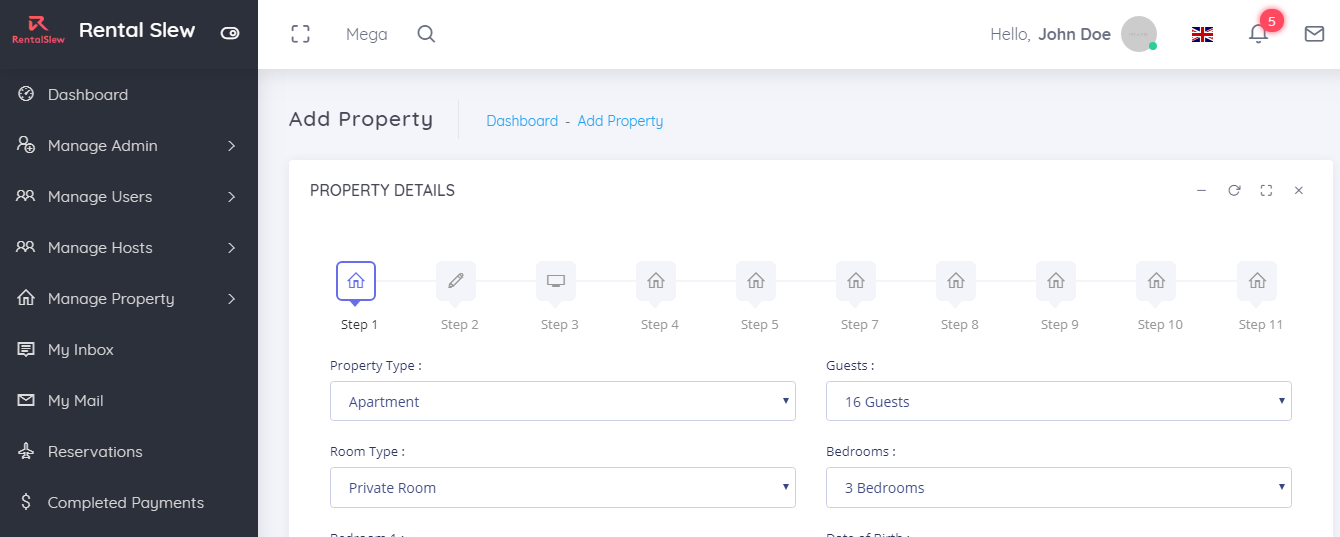Refresh the Property Details panel
This screenshot has height=537, width=1340.
1234,190
